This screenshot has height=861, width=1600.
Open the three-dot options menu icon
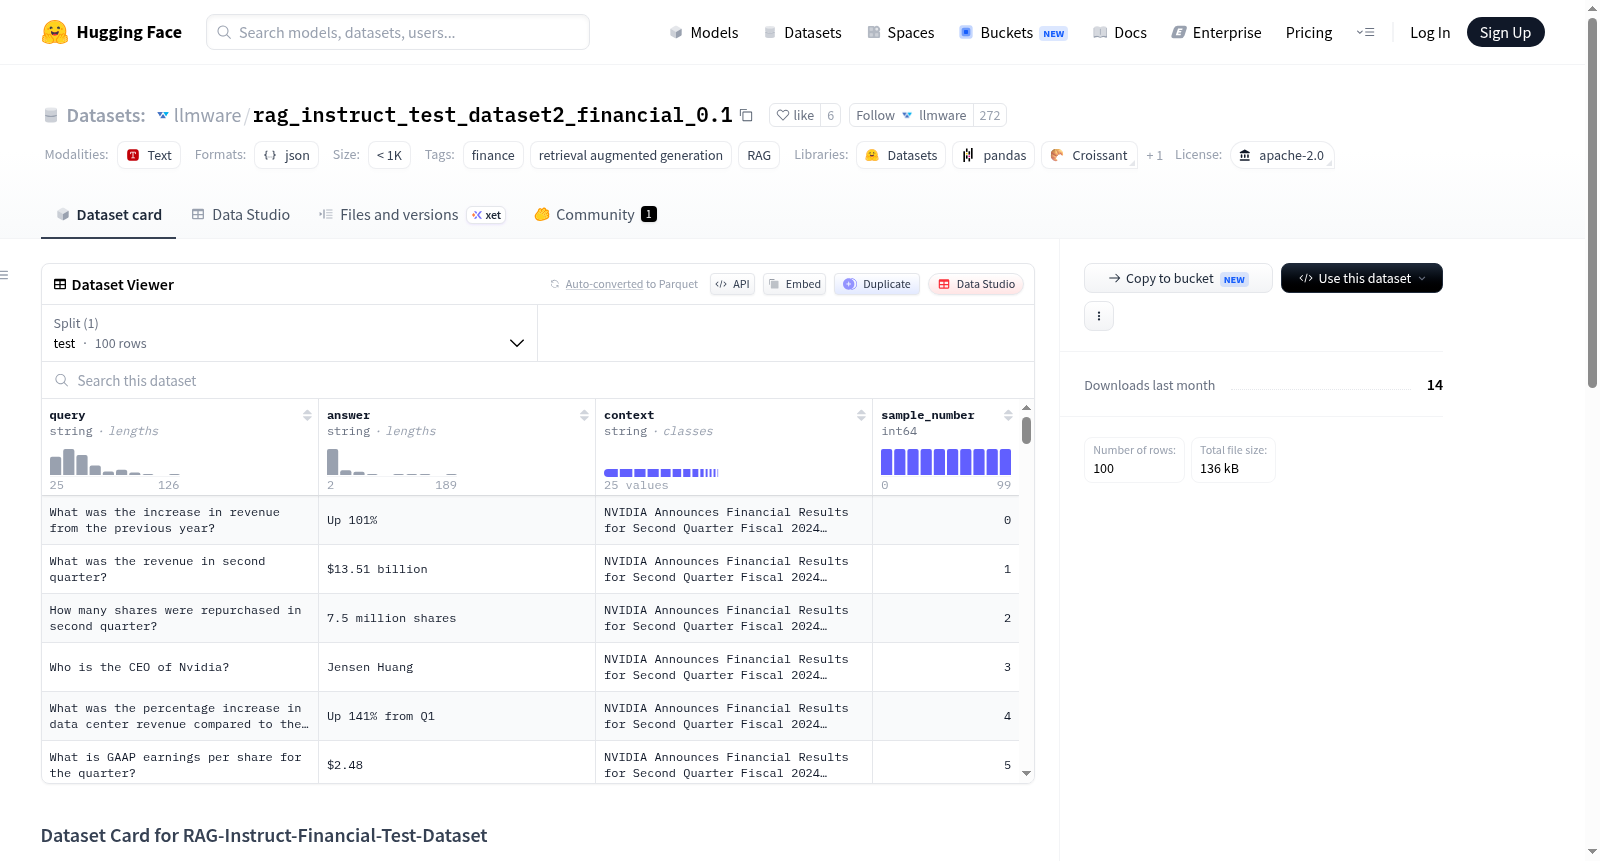(1099, 316)
